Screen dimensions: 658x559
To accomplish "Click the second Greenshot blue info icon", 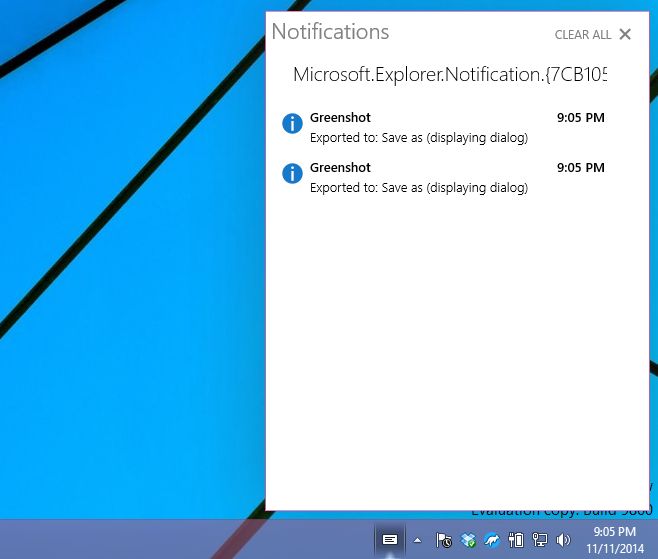I will [x=292, y=173].
